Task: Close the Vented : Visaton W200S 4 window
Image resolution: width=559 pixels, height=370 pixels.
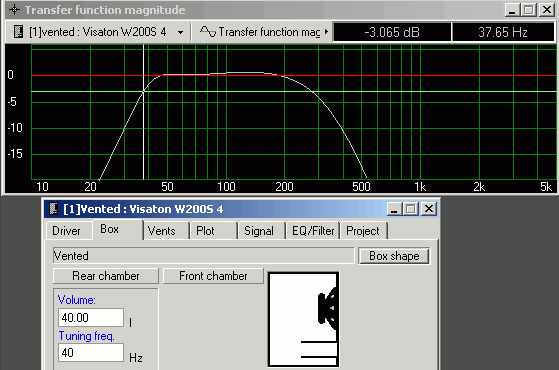Action: 429,209
